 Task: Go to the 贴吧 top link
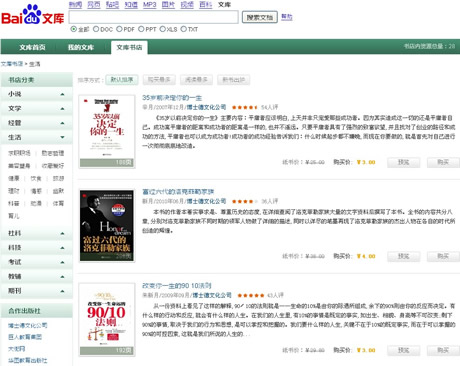click(112, 5)
